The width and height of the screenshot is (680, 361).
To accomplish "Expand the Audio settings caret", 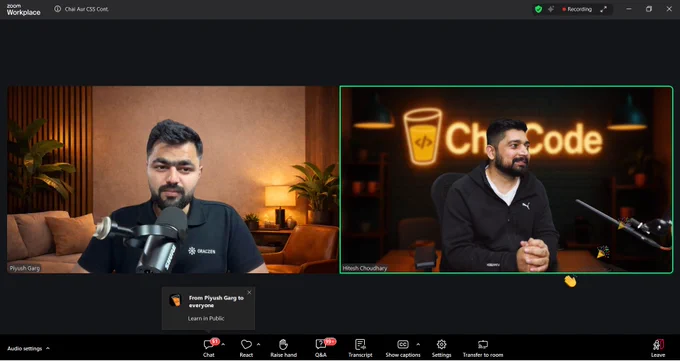I will (48, 348).
